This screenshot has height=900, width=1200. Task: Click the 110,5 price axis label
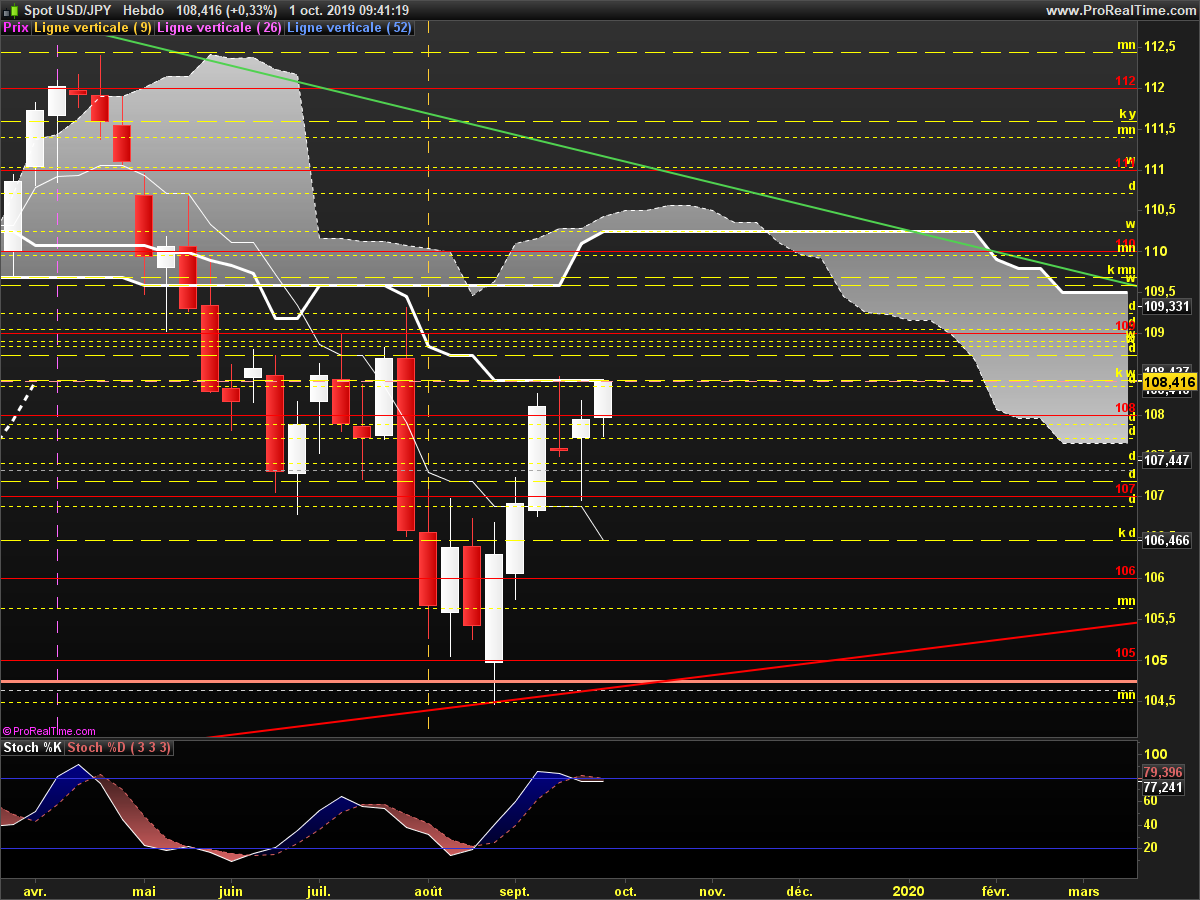click(x=1159, y=210)
